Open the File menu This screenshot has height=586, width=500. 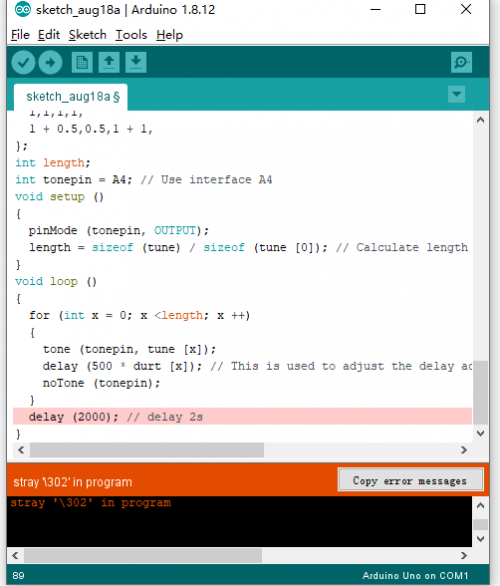pos(20,35)
